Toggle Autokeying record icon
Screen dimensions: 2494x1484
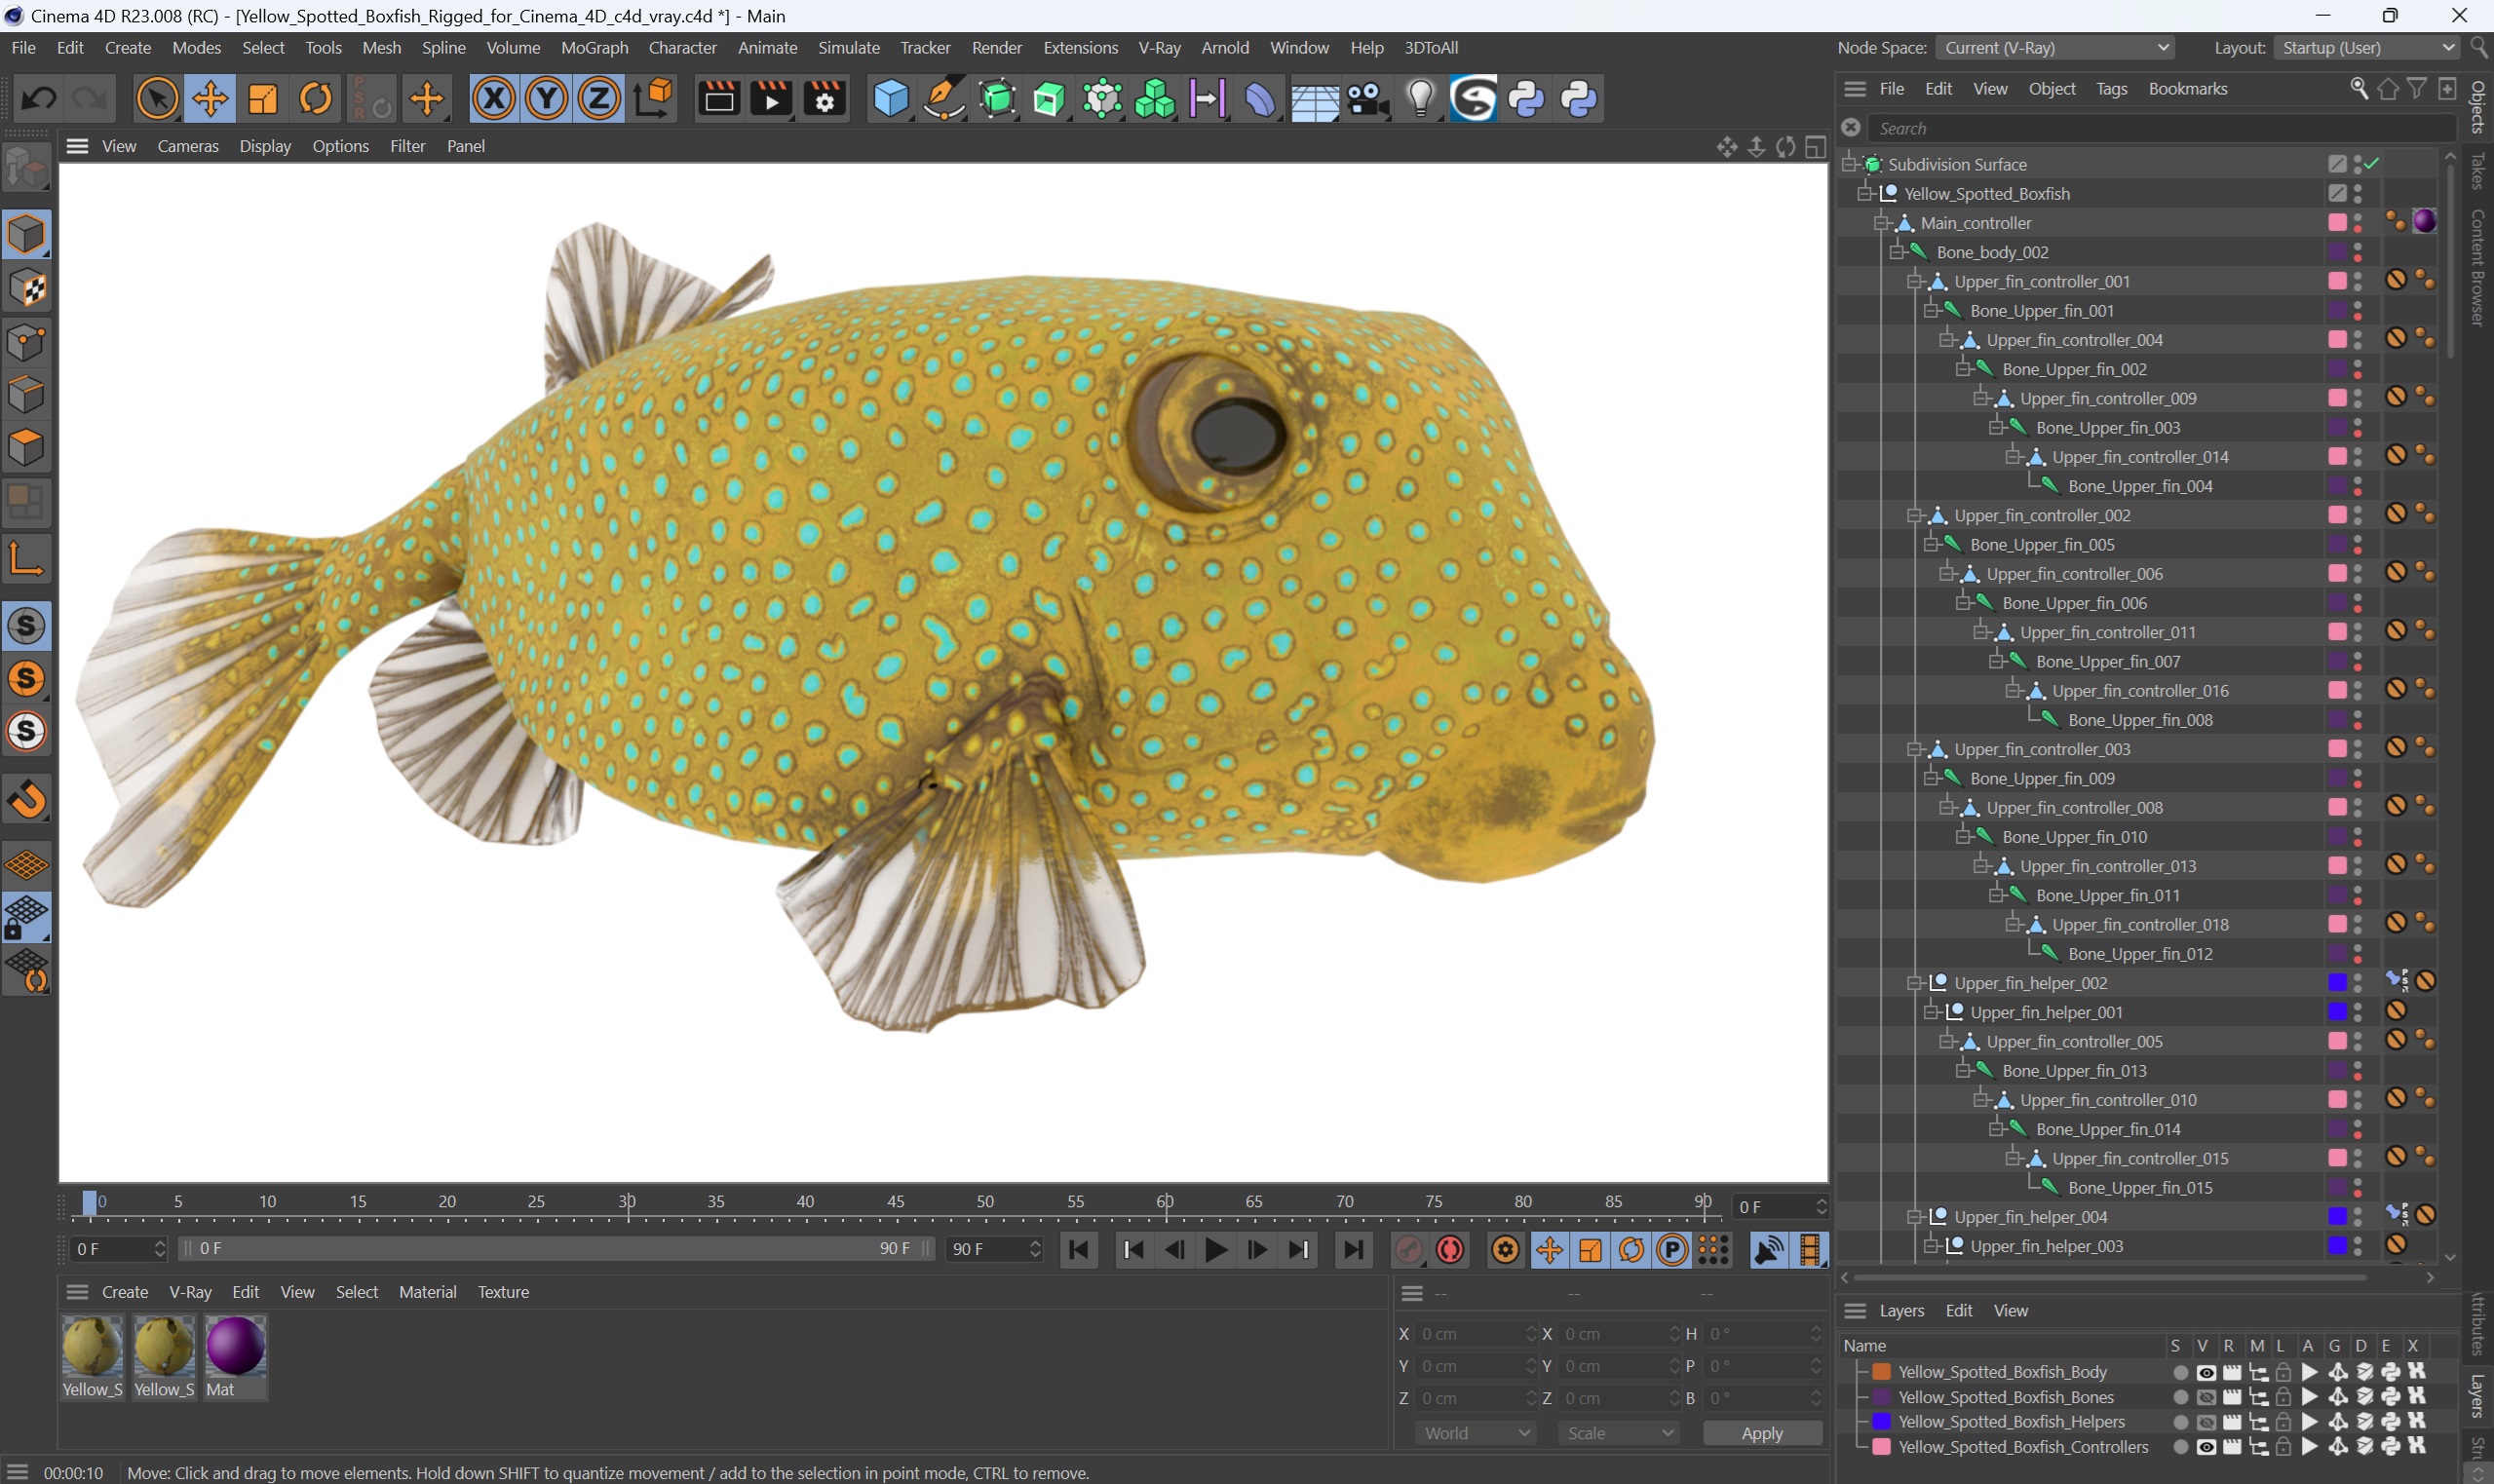(x=1451, y=1249)
